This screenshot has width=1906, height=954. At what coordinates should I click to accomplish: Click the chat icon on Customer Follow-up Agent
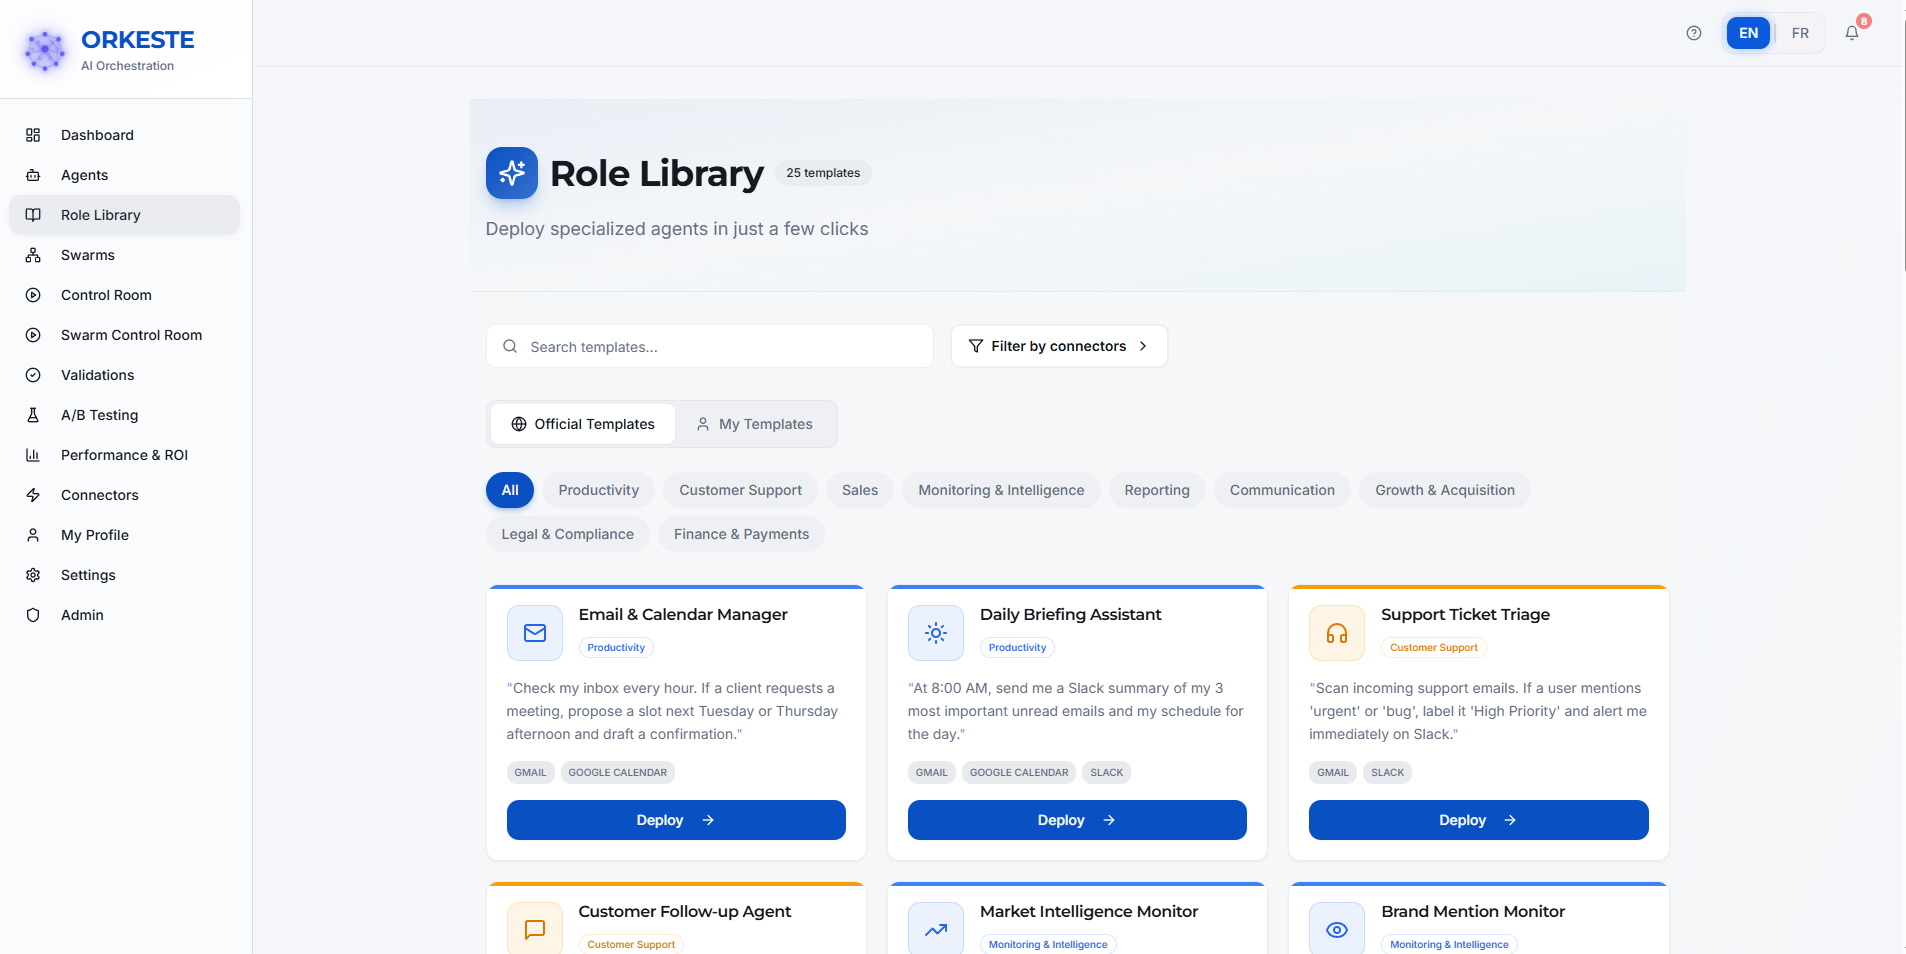coord(535,929)
